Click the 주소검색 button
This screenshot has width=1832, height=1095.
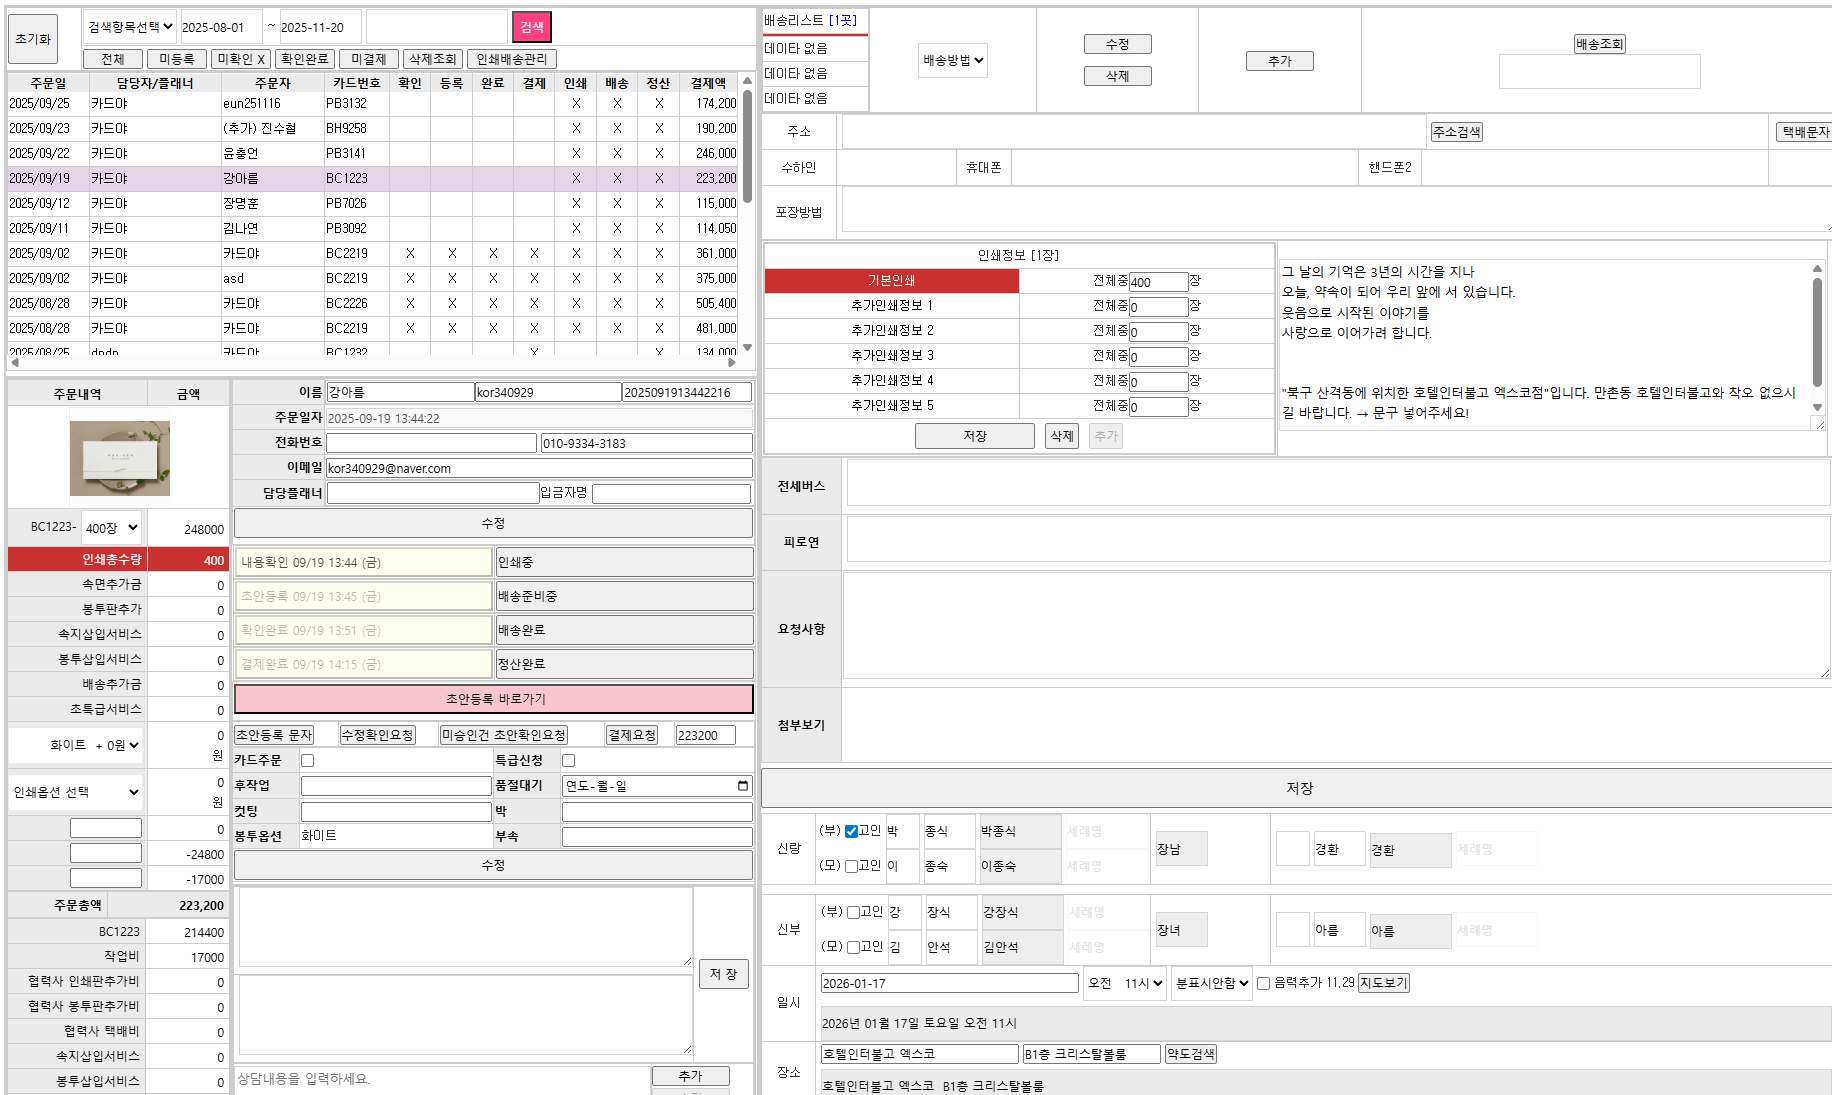1456,132
